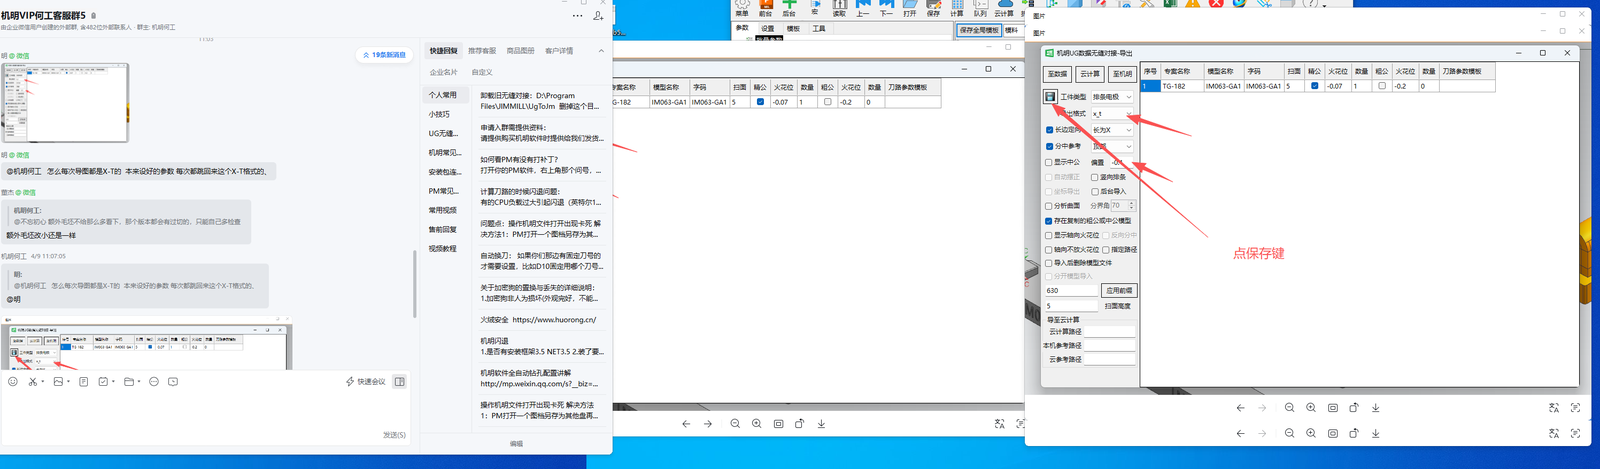1600x469 pixels.
Task: Start a 快速会议 quick meeting
Action: [366, 381]
